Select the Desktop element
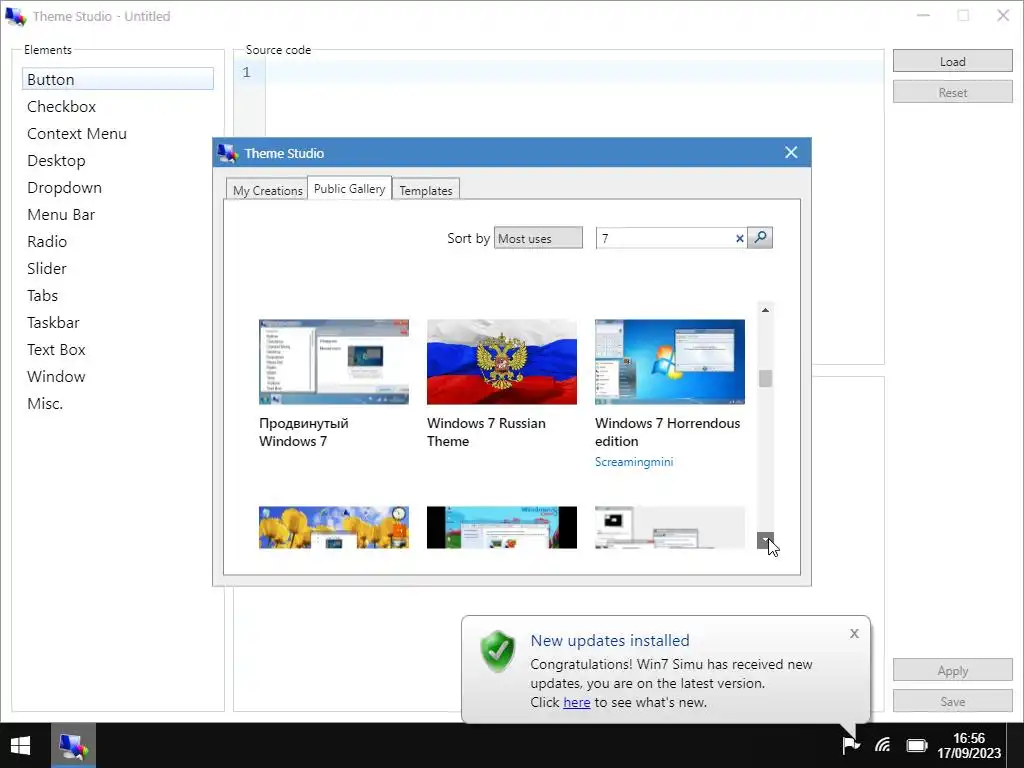This screenshot has height=768, width=1024. click(x=118, y=160)
